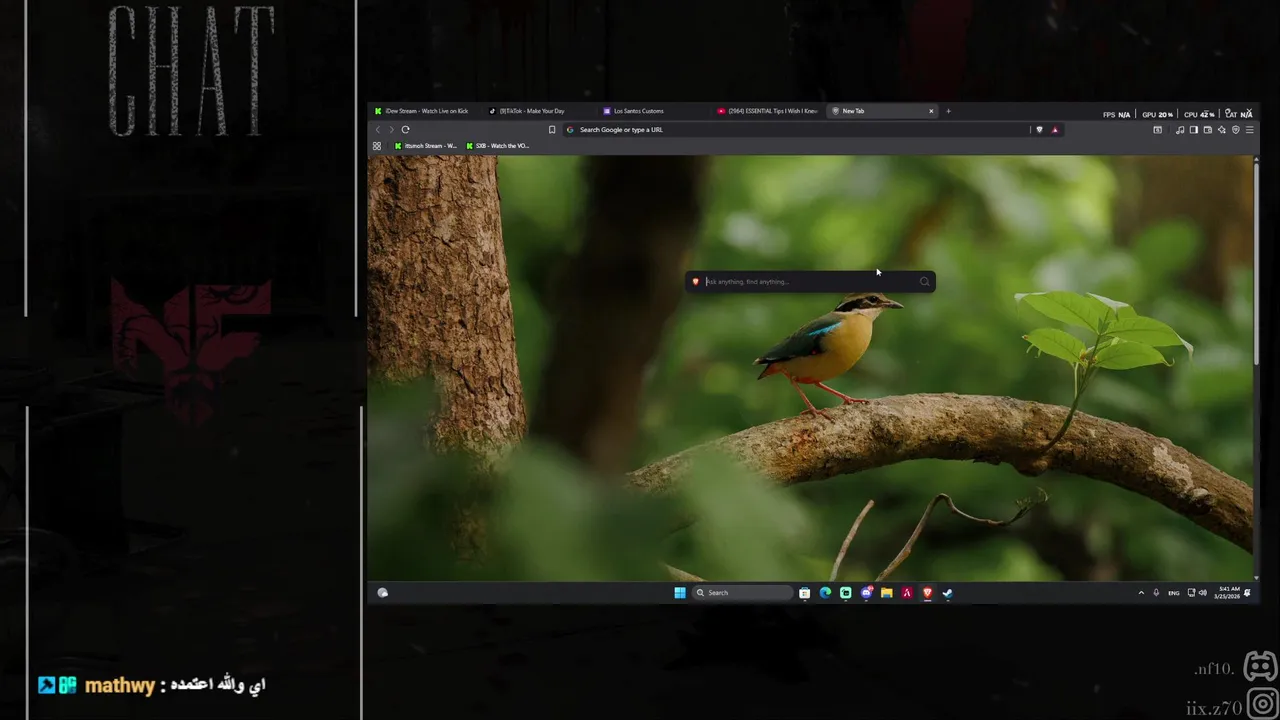Screen dimensions: 1280x720
Task: Switch input language via ENG indicator
Action: [x=1174, y=593]
